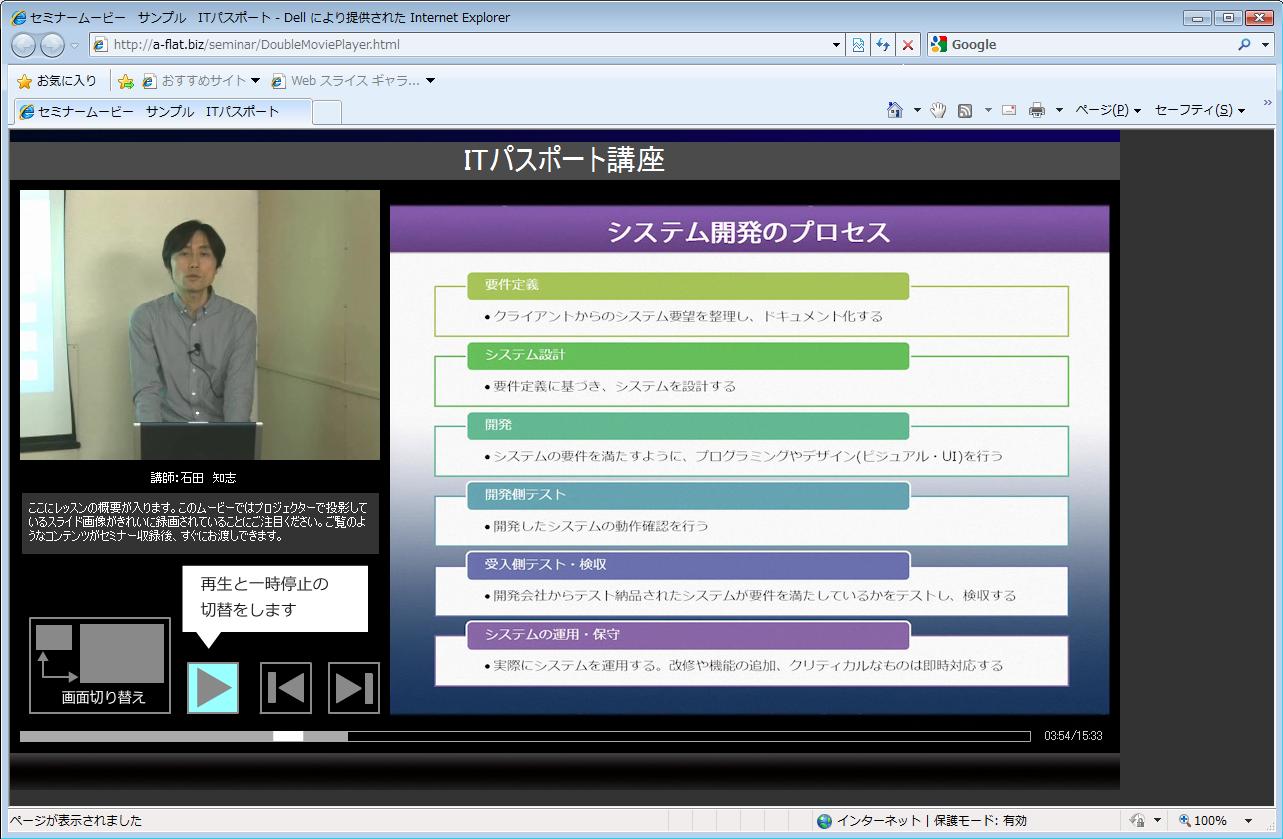Expand the 100% zoom level dropdown
This screenshot has height=839, width=1283.
click(x=1248, y=821)
